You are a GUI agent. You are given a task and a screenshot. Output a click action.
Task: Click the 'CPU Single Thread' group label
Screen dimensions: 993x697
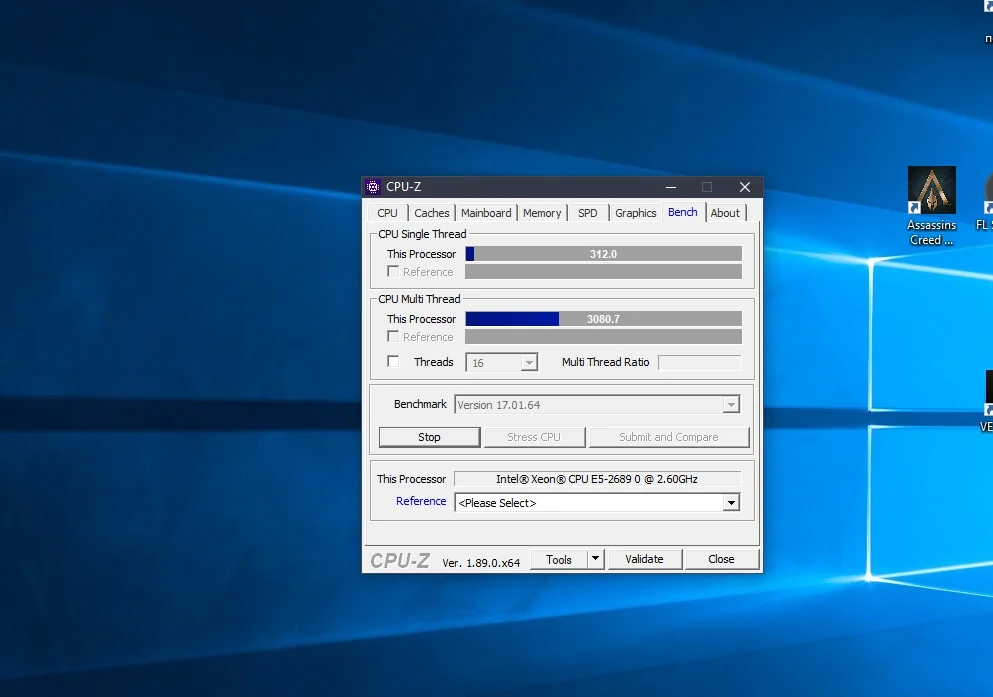(x=422, y=234)
